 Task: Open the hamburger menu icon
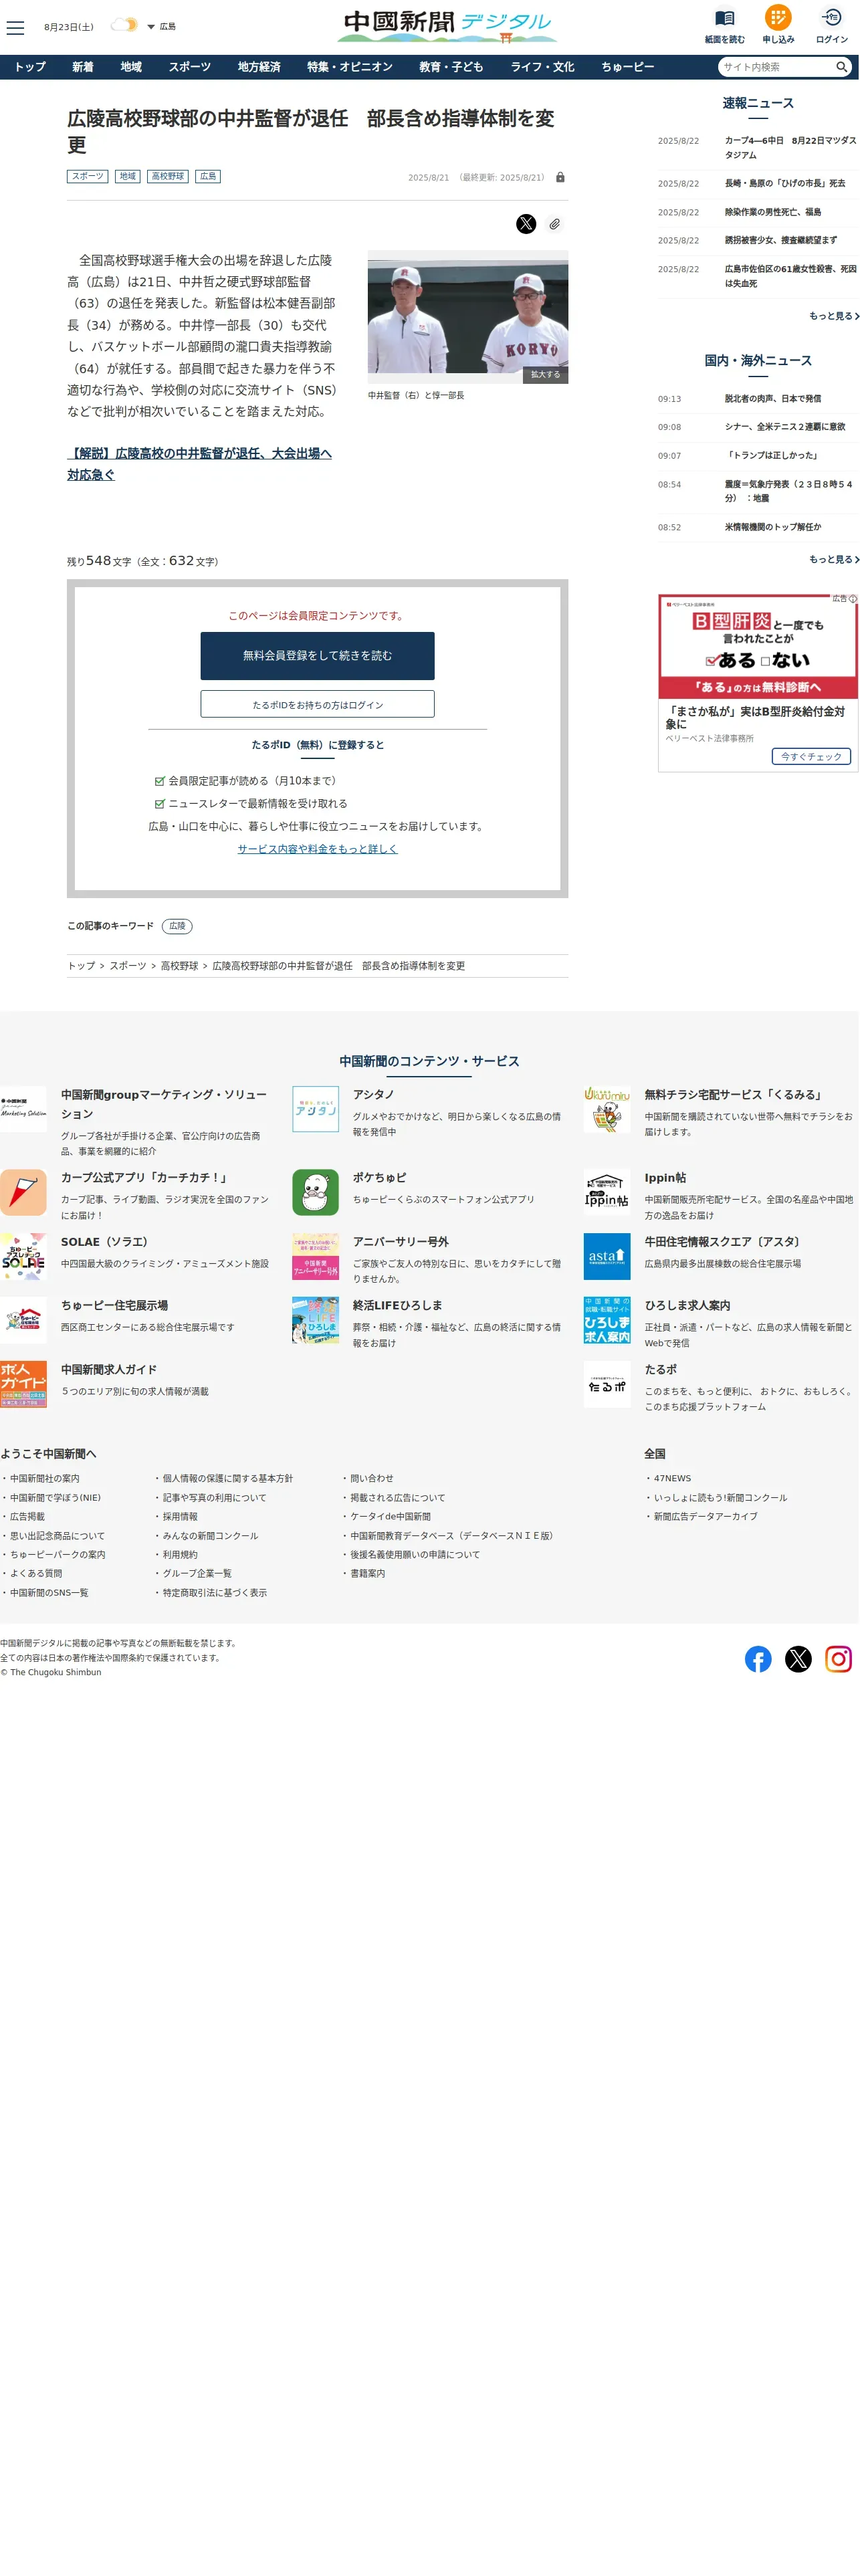point(15,27)
